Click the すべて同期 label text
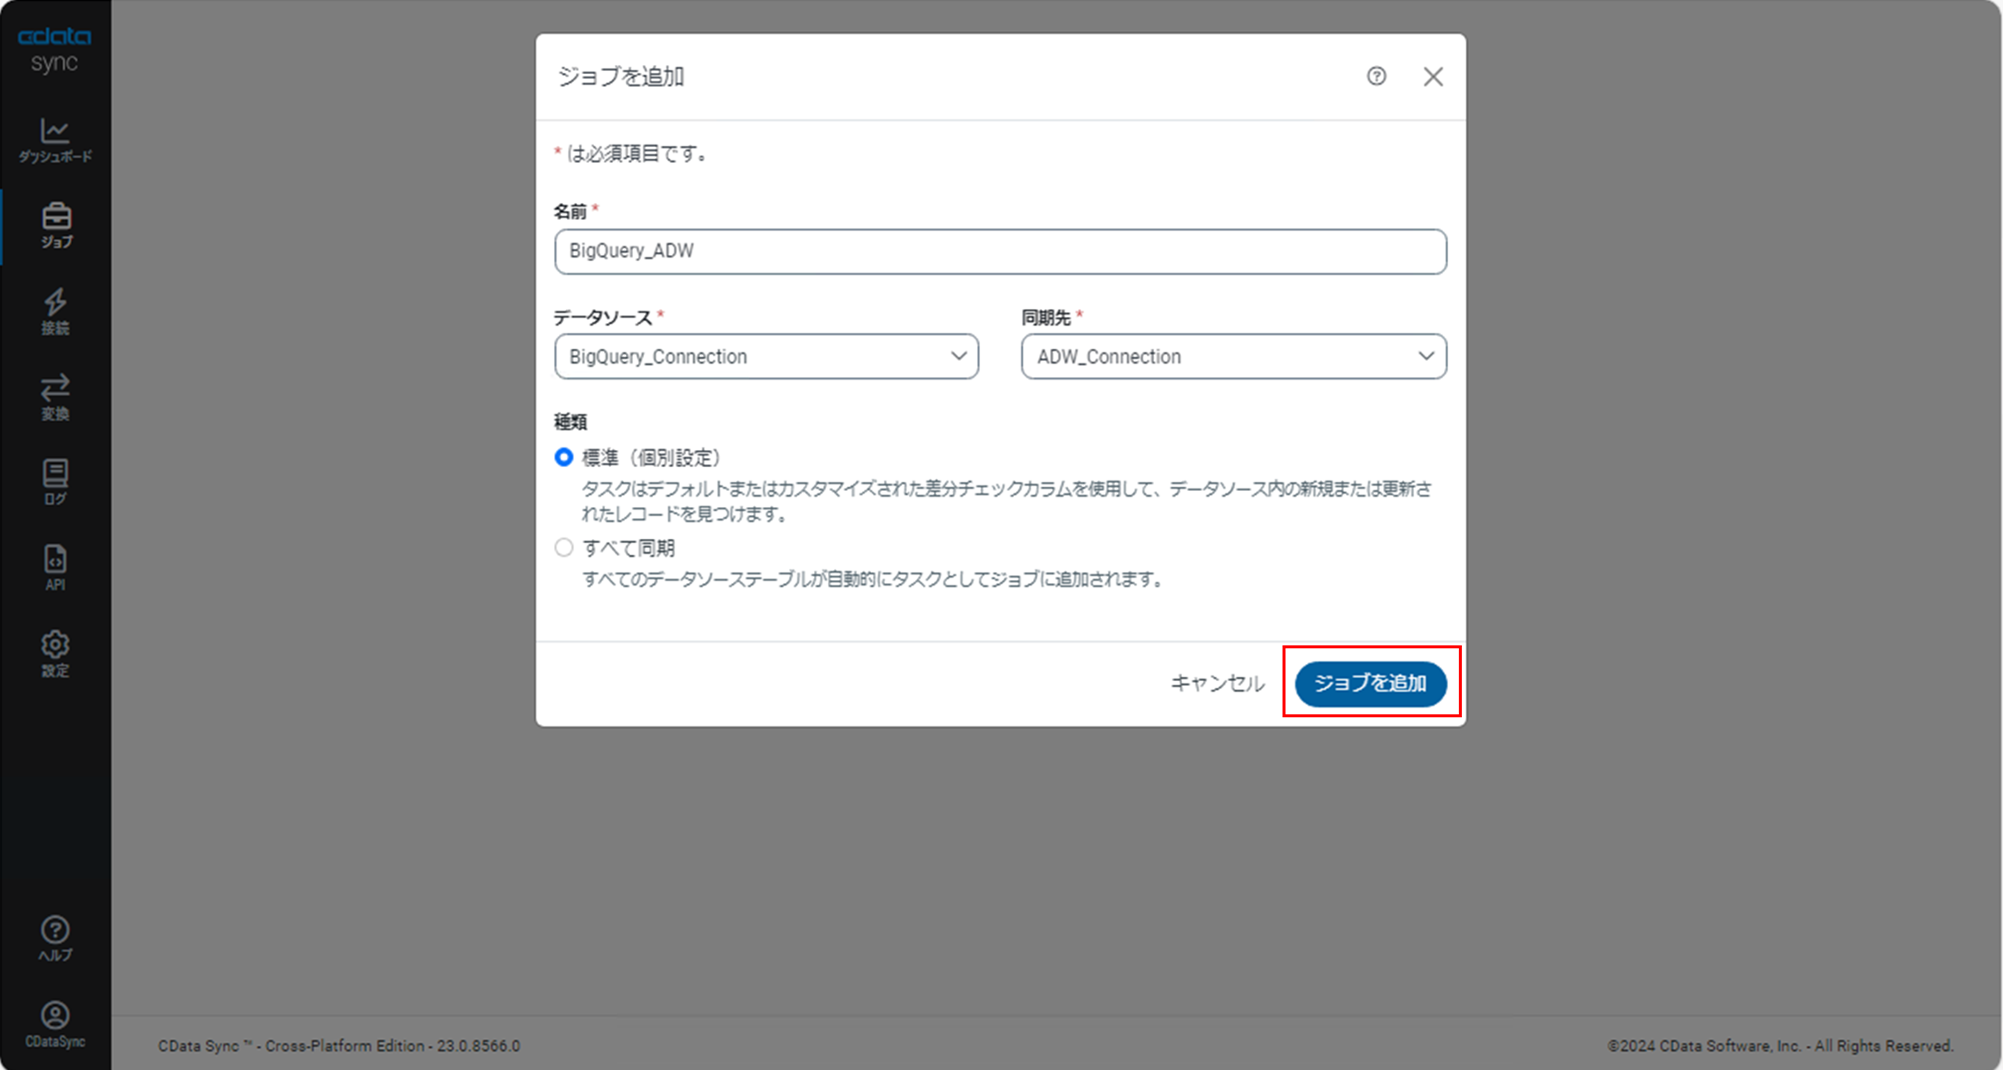Image resolution: width=2003 pixels, height=1070 pixels. [628, 548]
